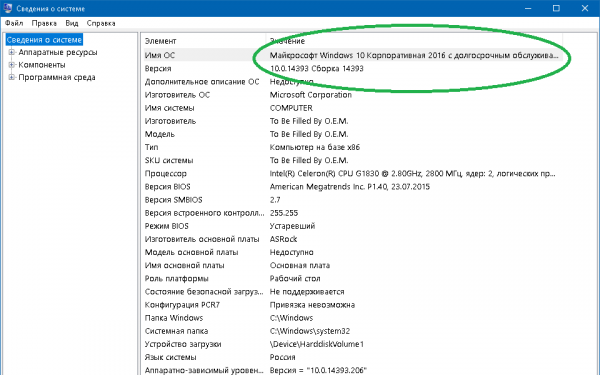Select the Модель row label
The height and width of the screenshot is (375, 600).
(159, 134)
